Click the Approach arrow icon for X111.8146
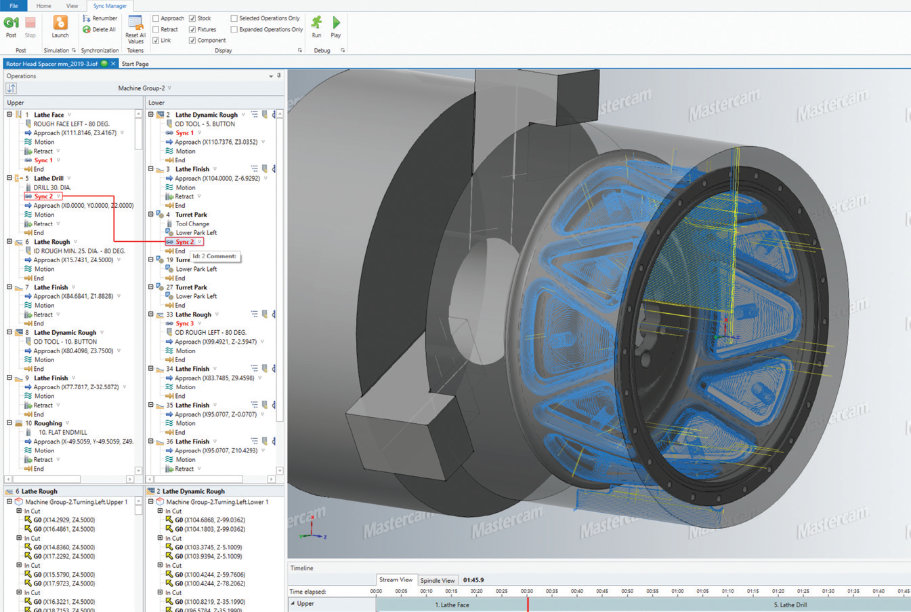This screenshot has width=911, height=612. tap(28, 133)
